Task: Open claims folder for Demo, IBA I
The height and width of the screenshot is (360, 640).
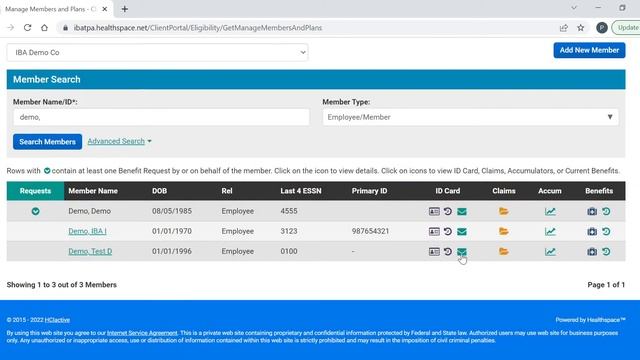Action: coord(504,231)
